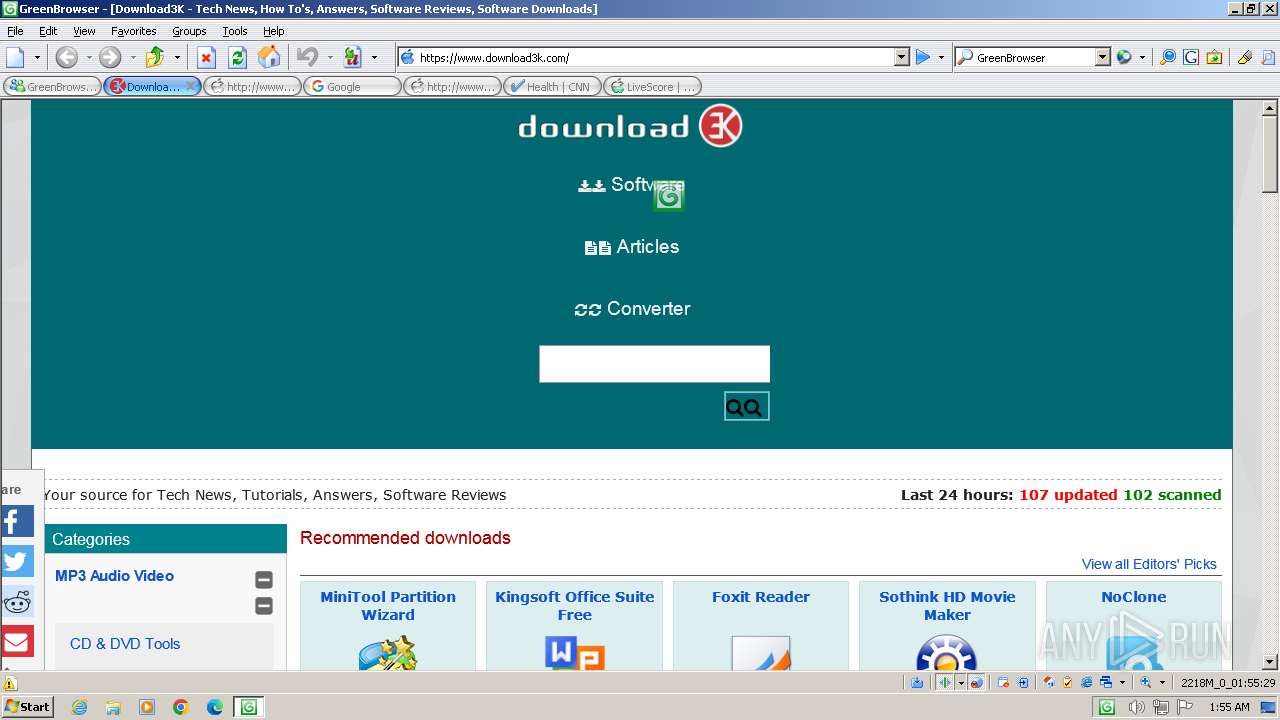Open the Software section link
The height and width of the screenshot is (720, 1280).
tap(632, 185)
